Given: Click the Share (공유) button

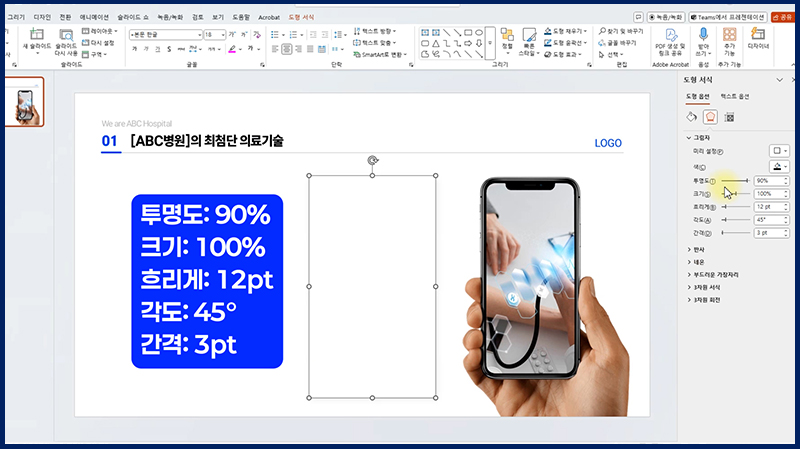Looking at the screenshot, I should coord(783,17).
